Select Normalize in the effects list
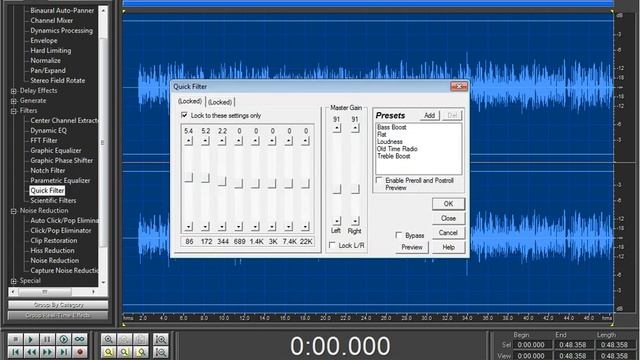640x360 pixels. (x=45, y=60)
